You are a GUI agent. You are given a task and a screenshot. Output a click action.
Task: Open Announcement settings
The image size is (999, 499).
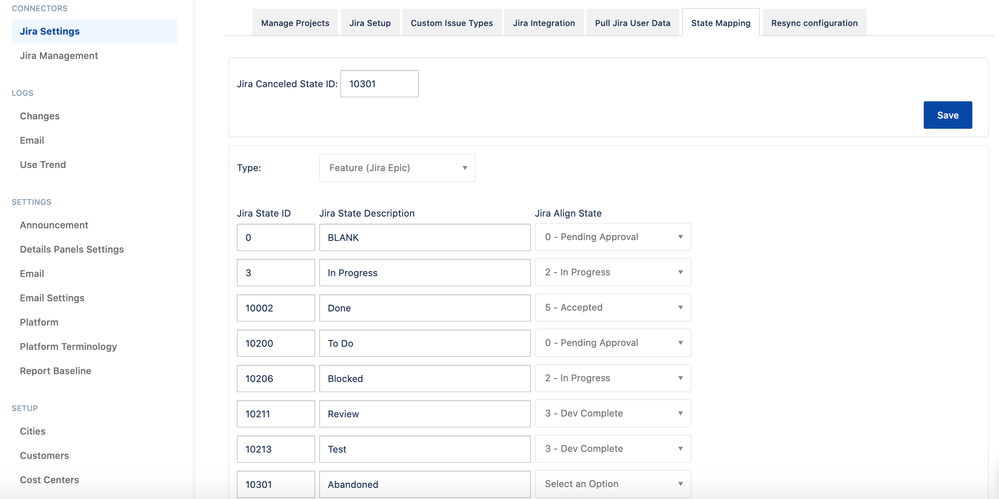point(54,225)
